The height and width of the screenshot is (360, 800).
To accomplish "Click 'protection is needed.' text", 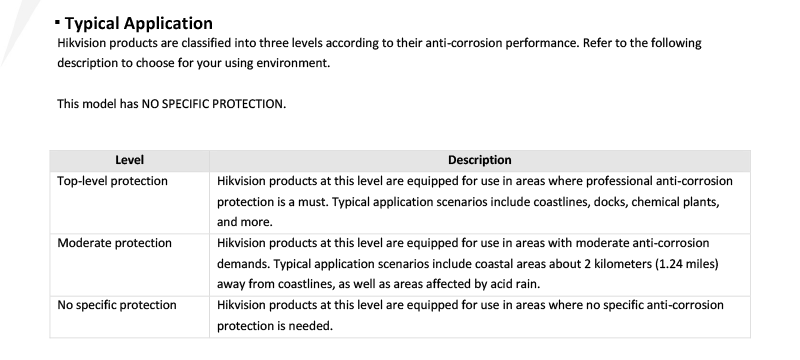I will [x=274, y=326].
